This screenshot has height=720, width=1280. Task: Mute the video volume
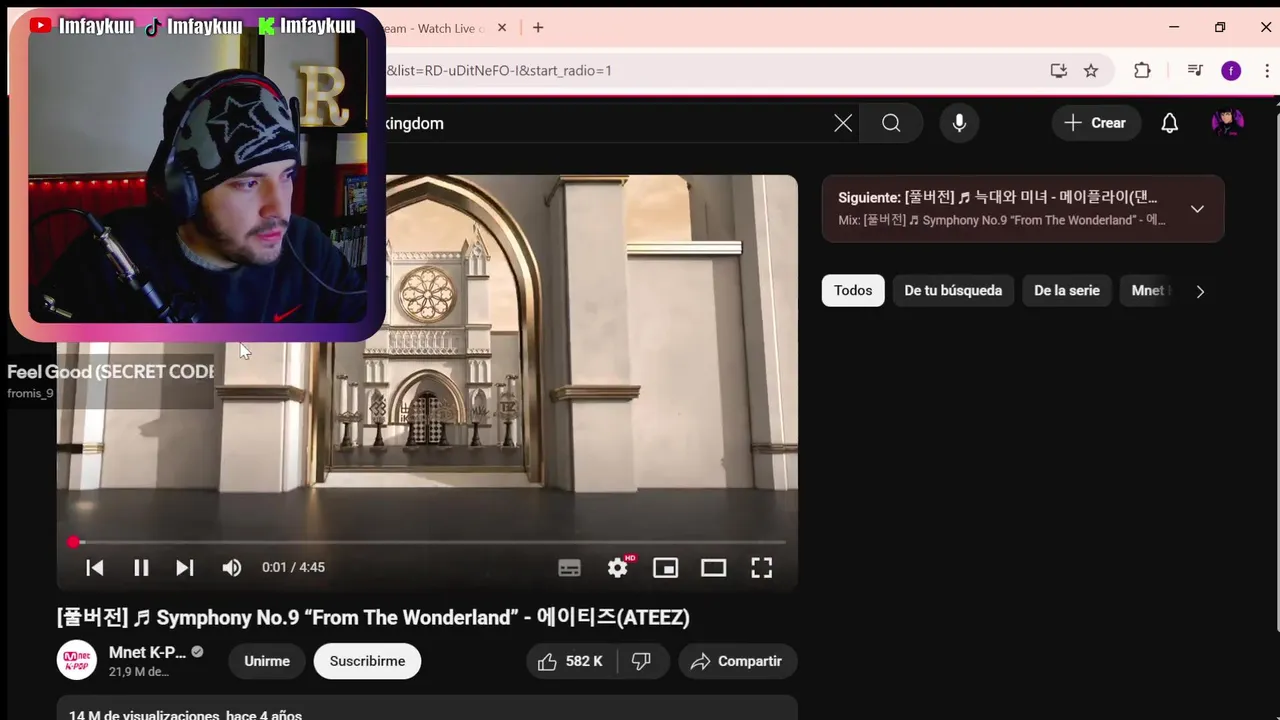pos(232,568)
